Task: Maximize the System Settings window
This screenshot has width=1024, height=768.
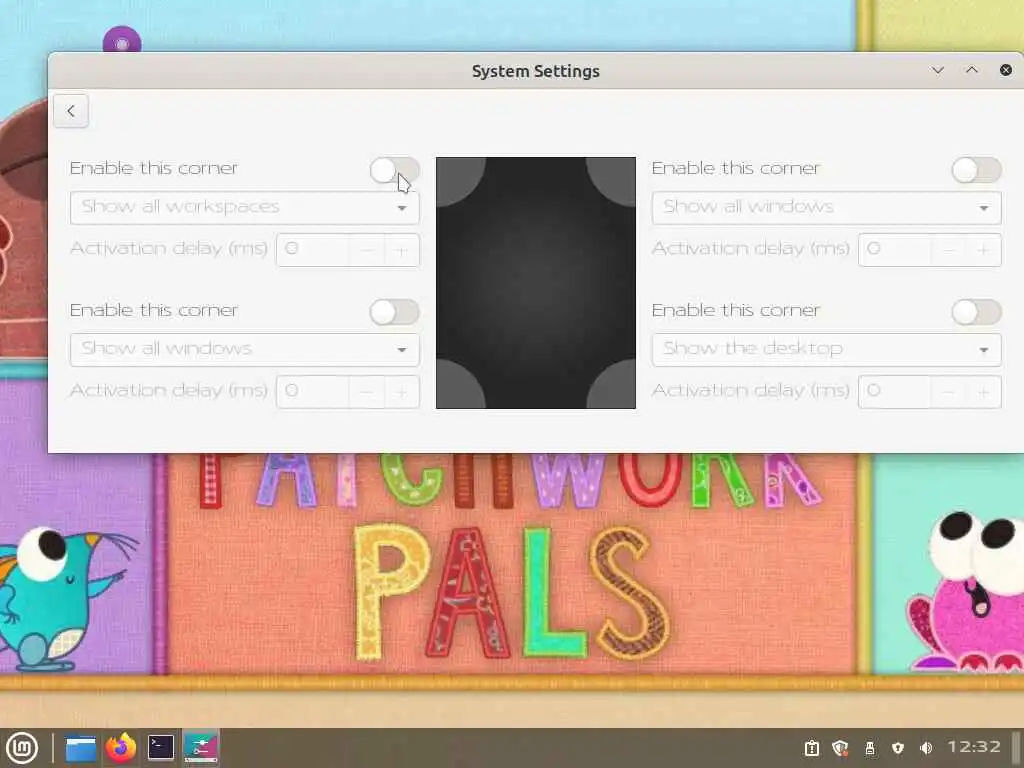Action: [972, 70]
